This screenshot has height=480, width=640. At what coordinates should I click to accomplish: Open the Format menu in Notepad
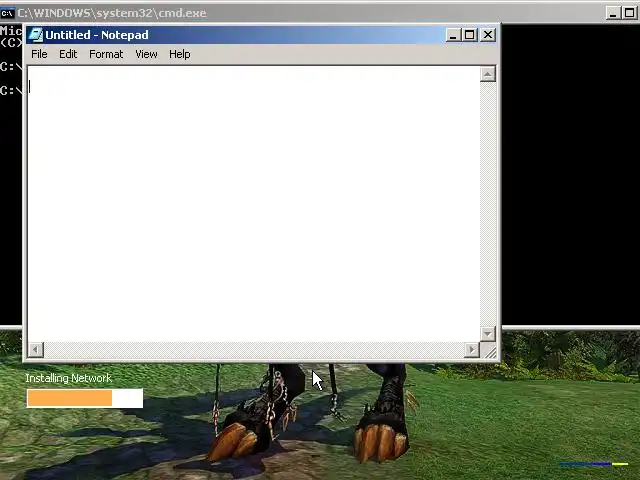pos(106,54)
